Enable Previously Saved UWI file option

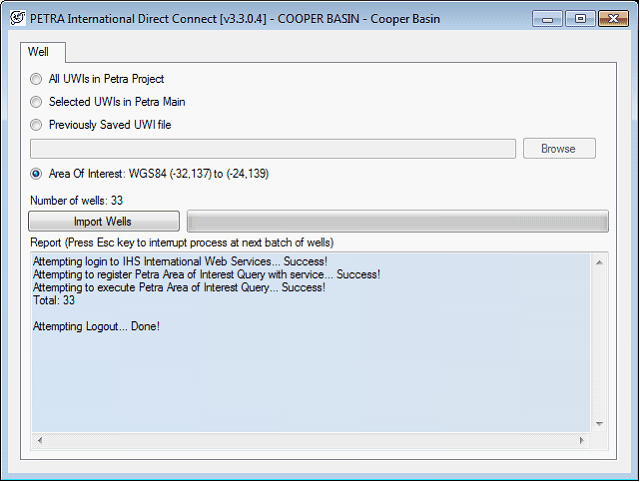37,125
